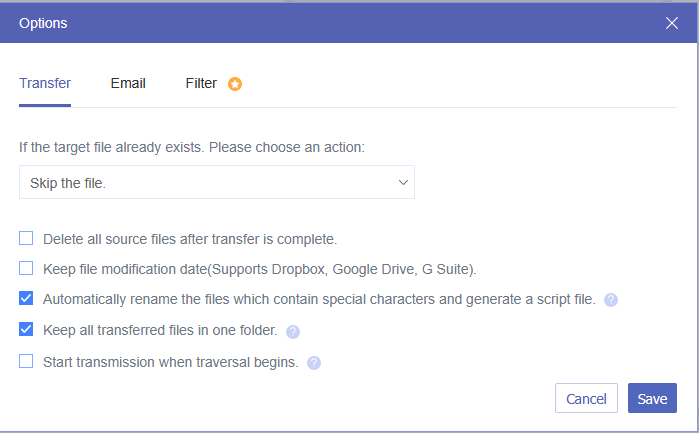Click the orange premium star badge near Filter
This screenshot has width=699, height=433.
(235, 84)
